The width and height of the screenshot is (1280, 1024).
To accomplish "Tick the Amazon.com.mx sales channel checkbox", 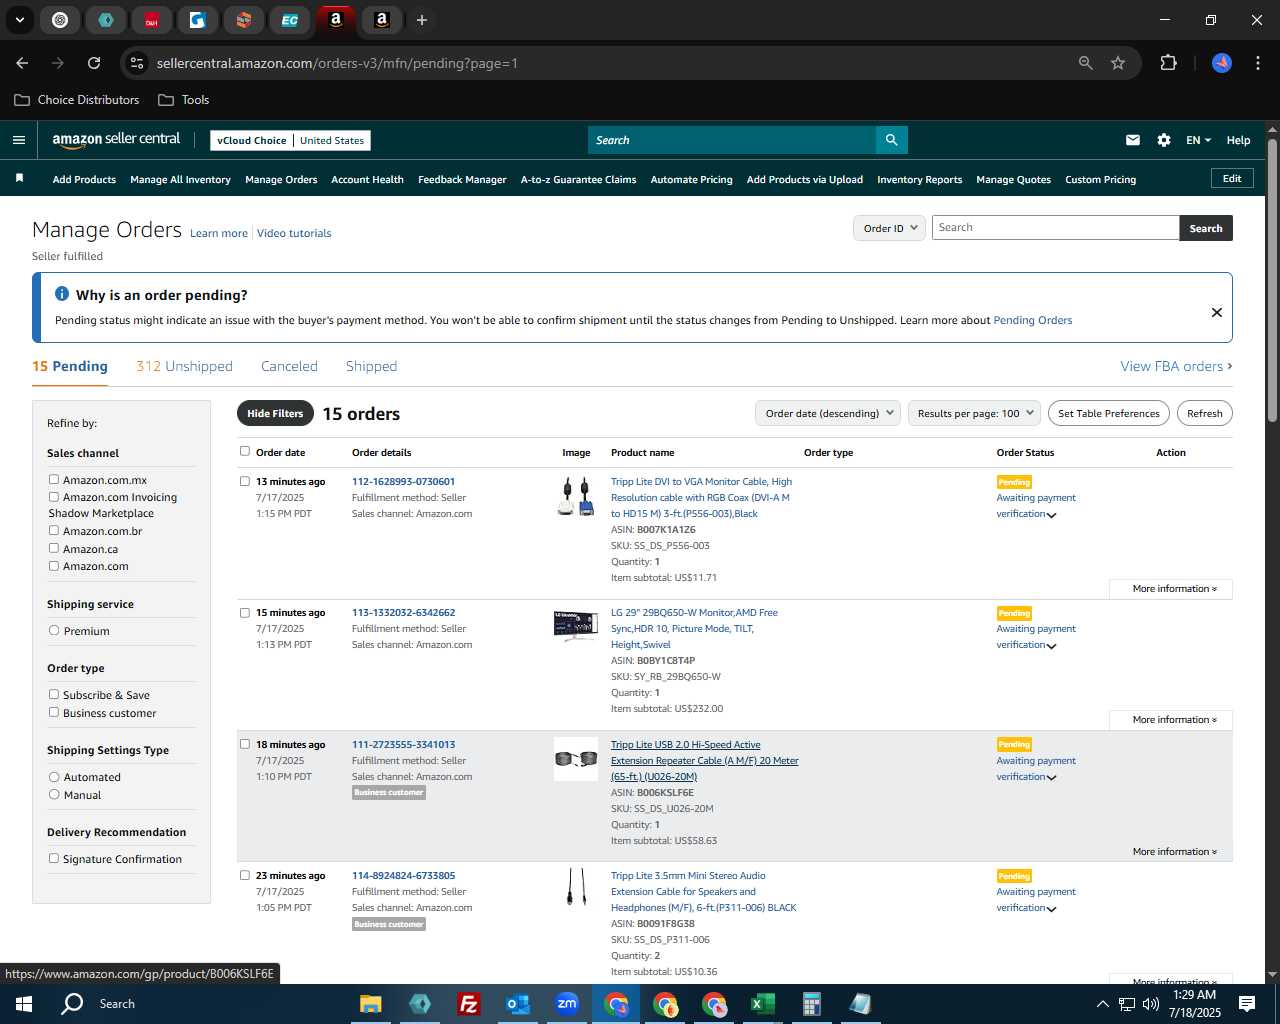I will (x=54, y=479).
